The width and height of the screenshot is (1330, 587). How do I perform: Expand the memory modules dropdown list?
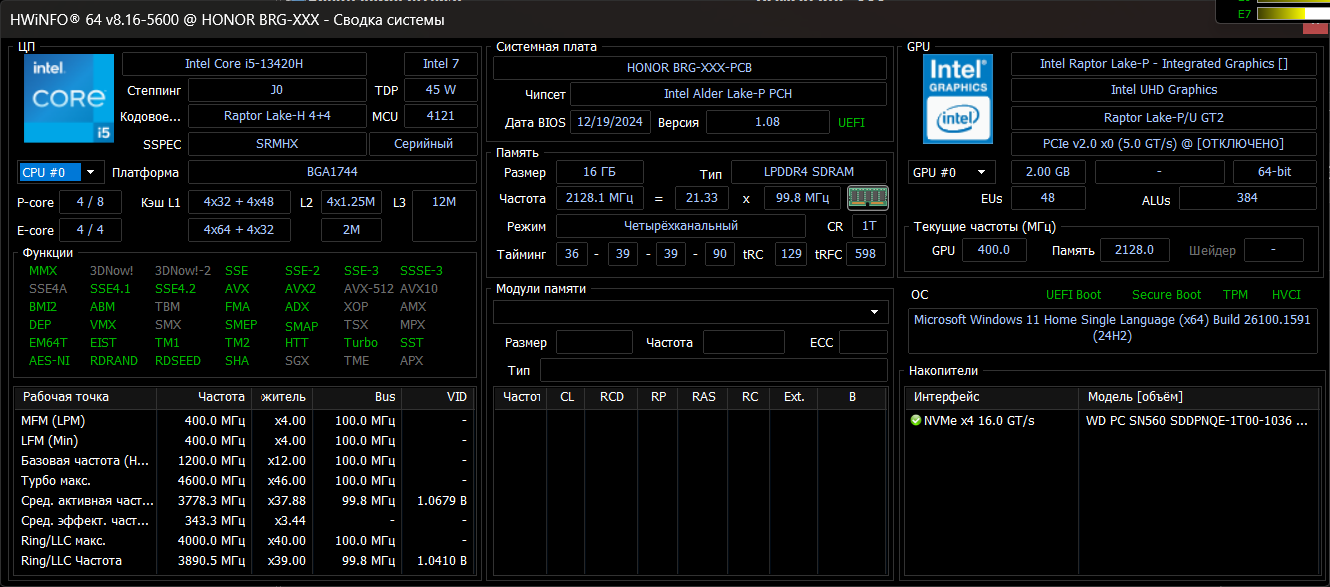[x=876, y=313]
